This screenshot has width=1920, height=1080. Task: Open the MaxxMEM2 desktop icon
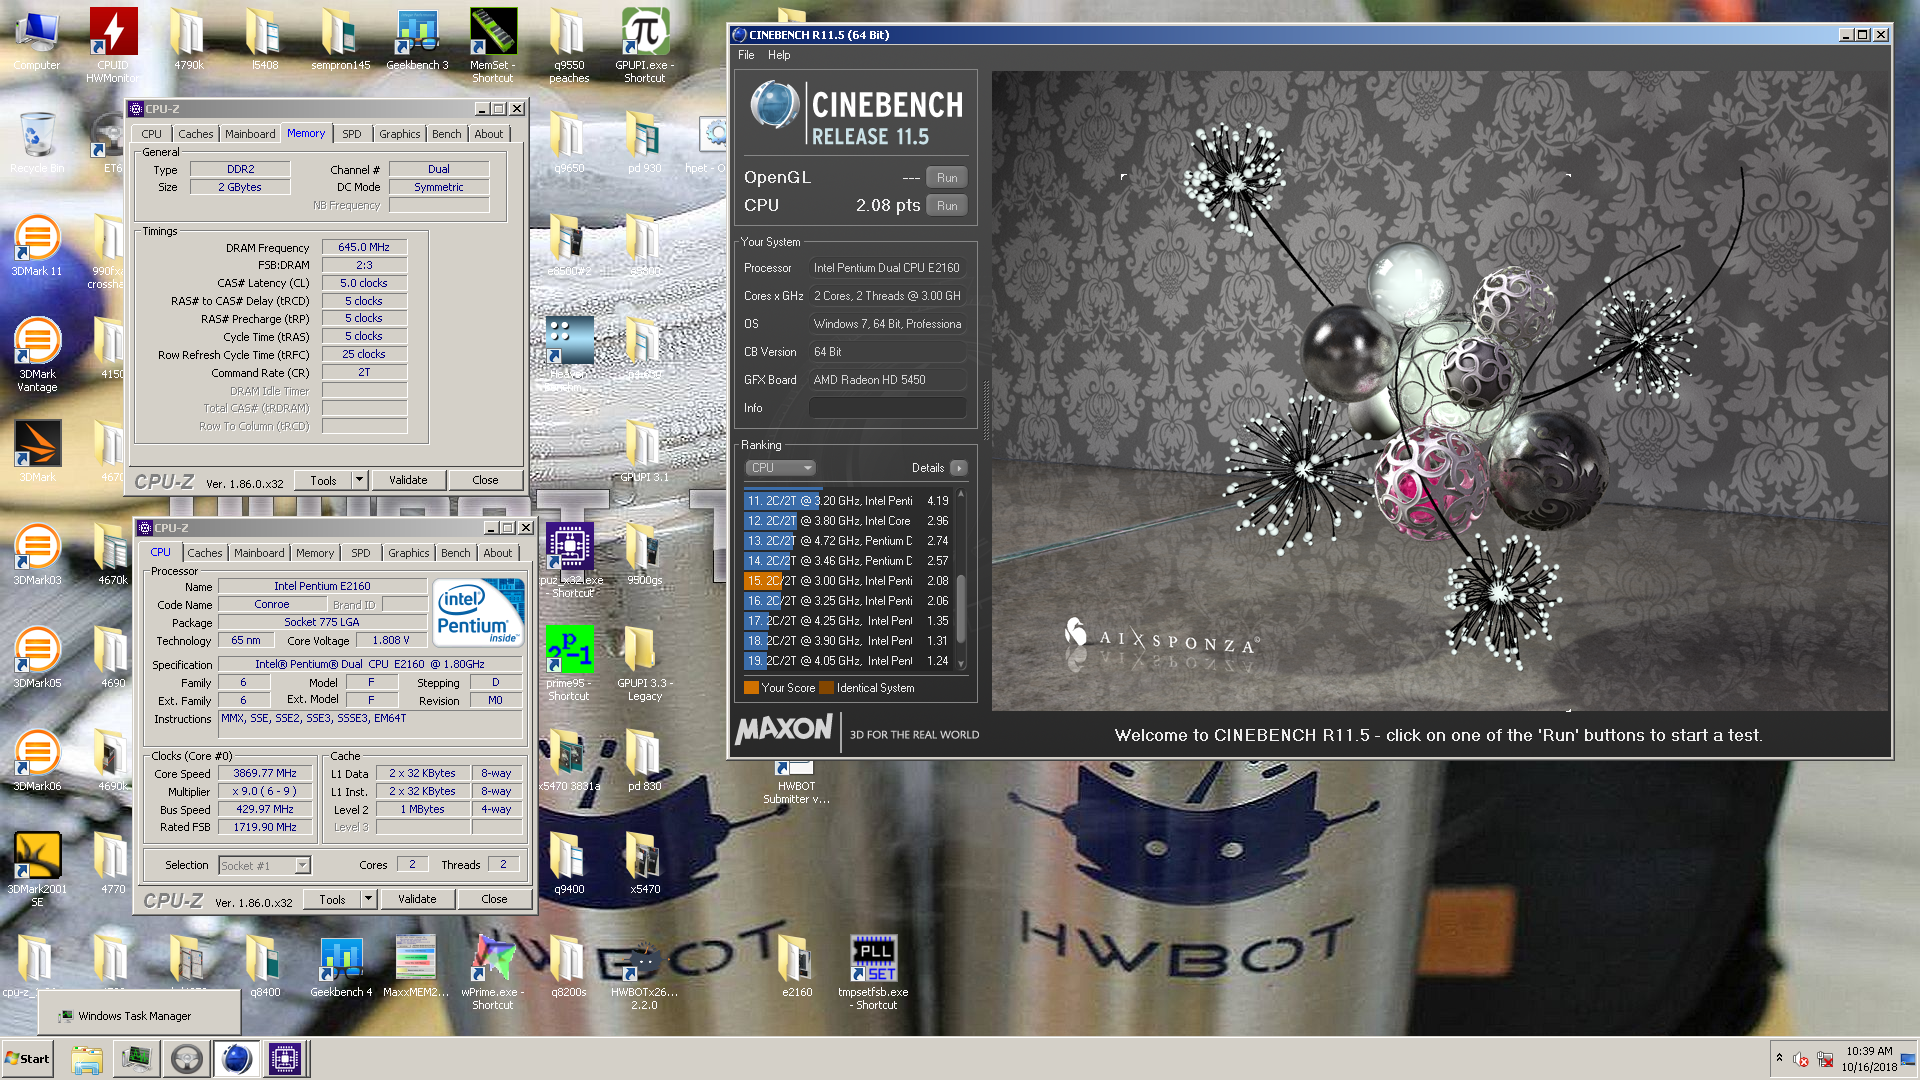pos(416,967)
